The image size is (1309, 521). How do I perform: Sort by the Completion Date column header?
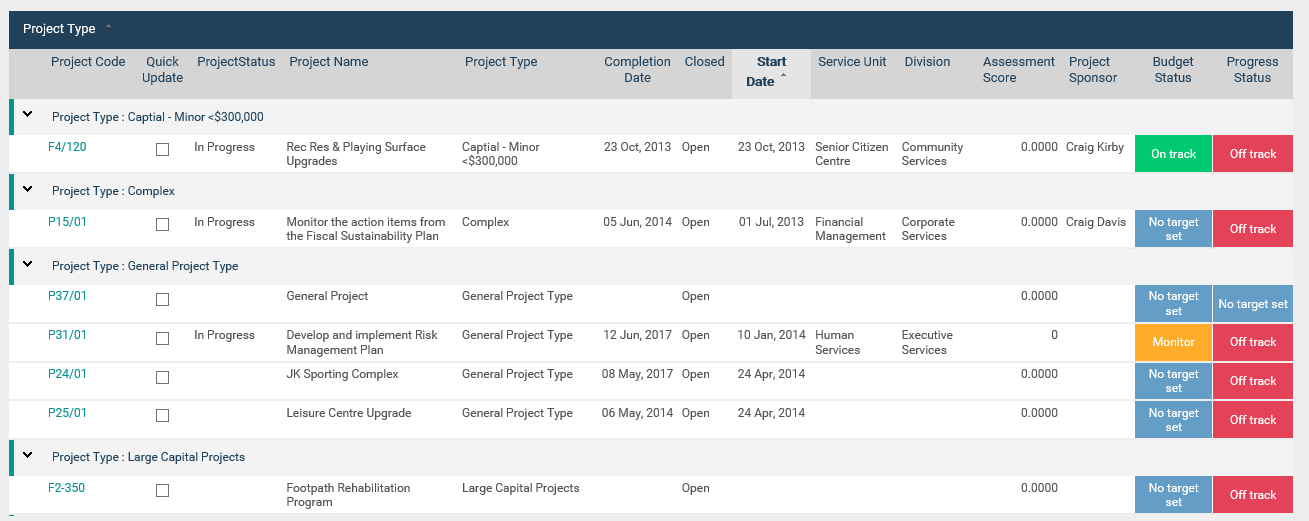tap(637, 69)
